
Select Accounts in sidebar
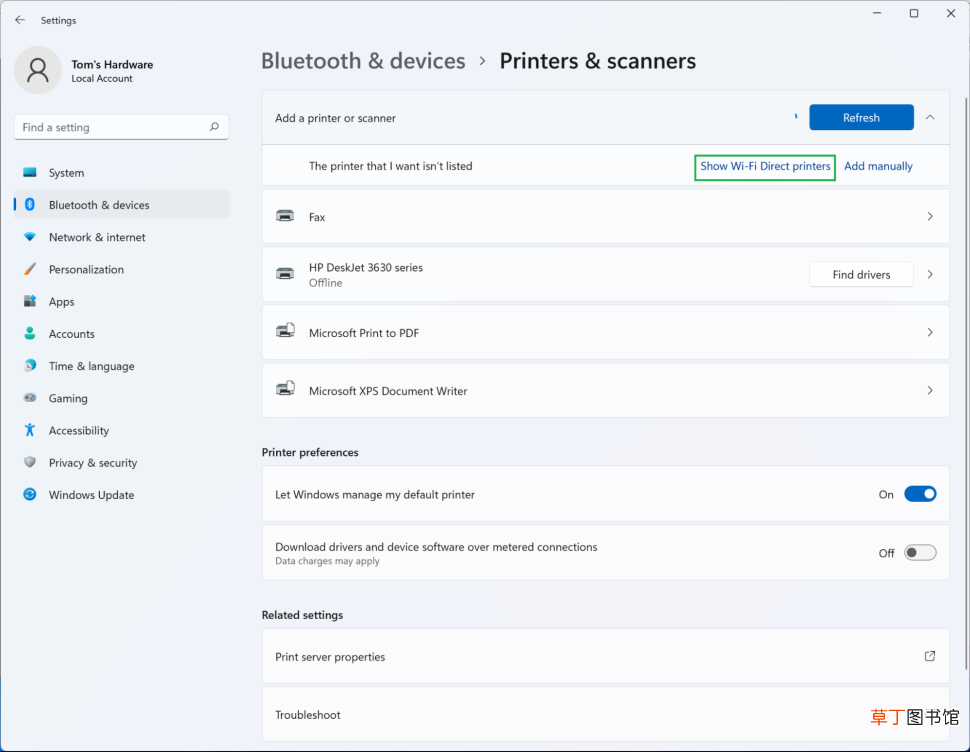122,333
